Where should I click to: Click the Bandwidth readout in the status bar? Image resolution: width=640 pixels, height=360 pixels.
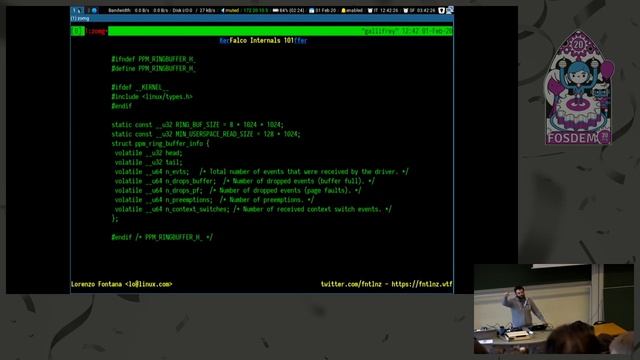(x=138, y=11)
